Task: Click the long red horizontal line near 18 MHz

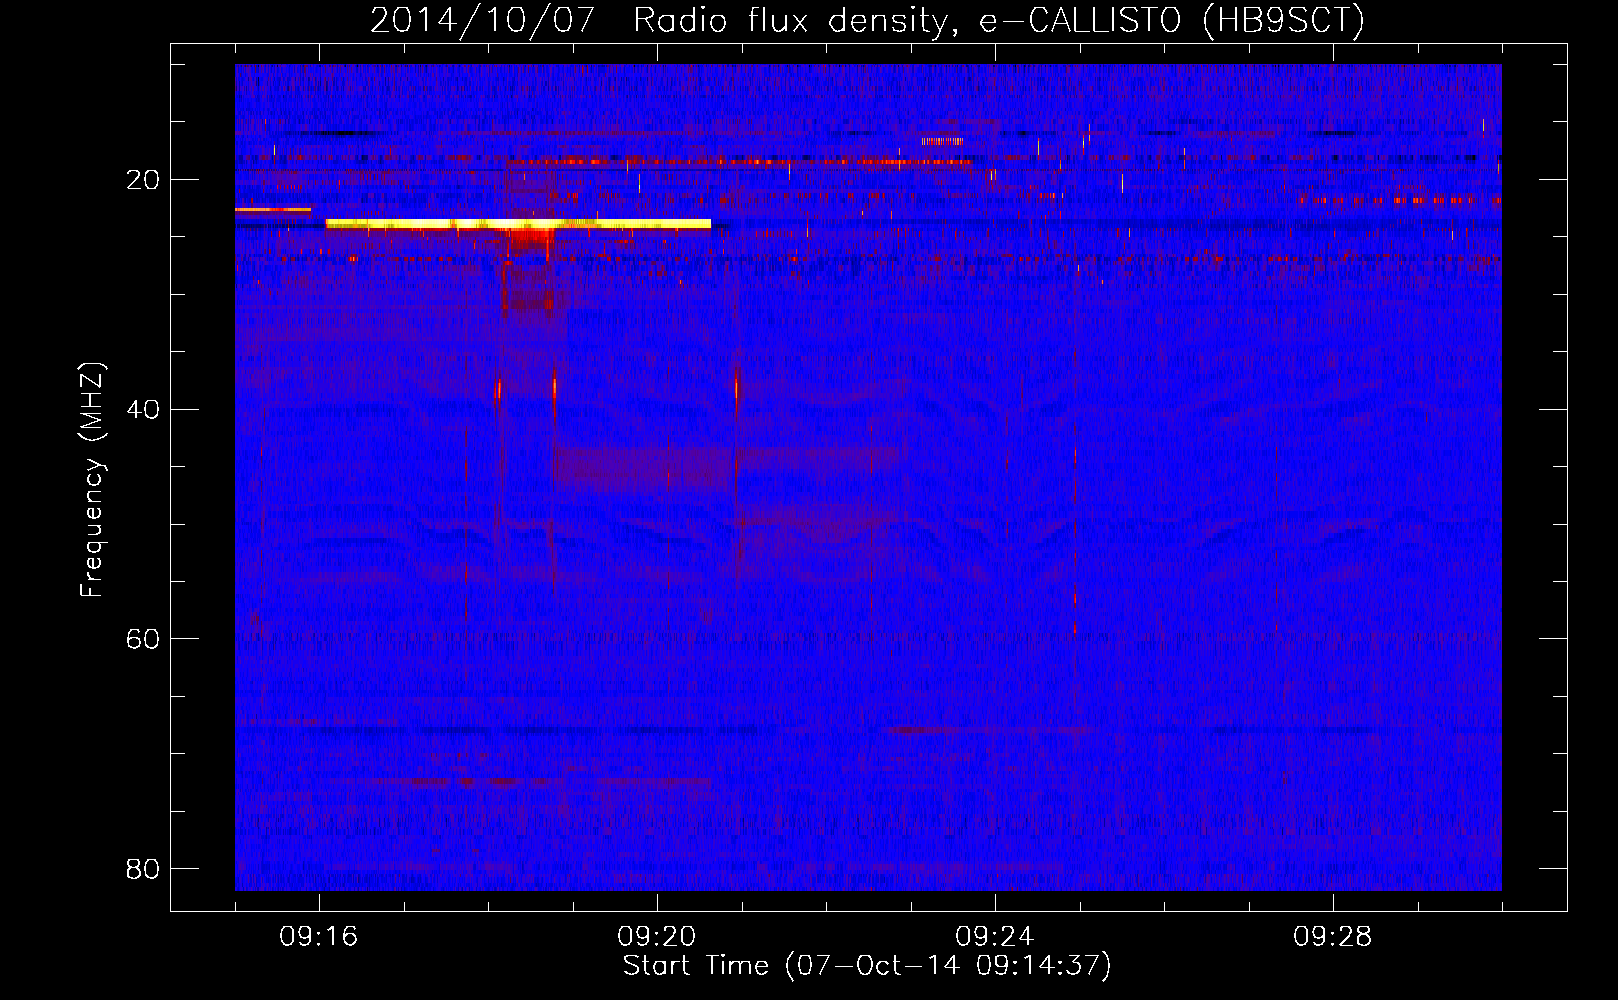Action: point(740,161)
